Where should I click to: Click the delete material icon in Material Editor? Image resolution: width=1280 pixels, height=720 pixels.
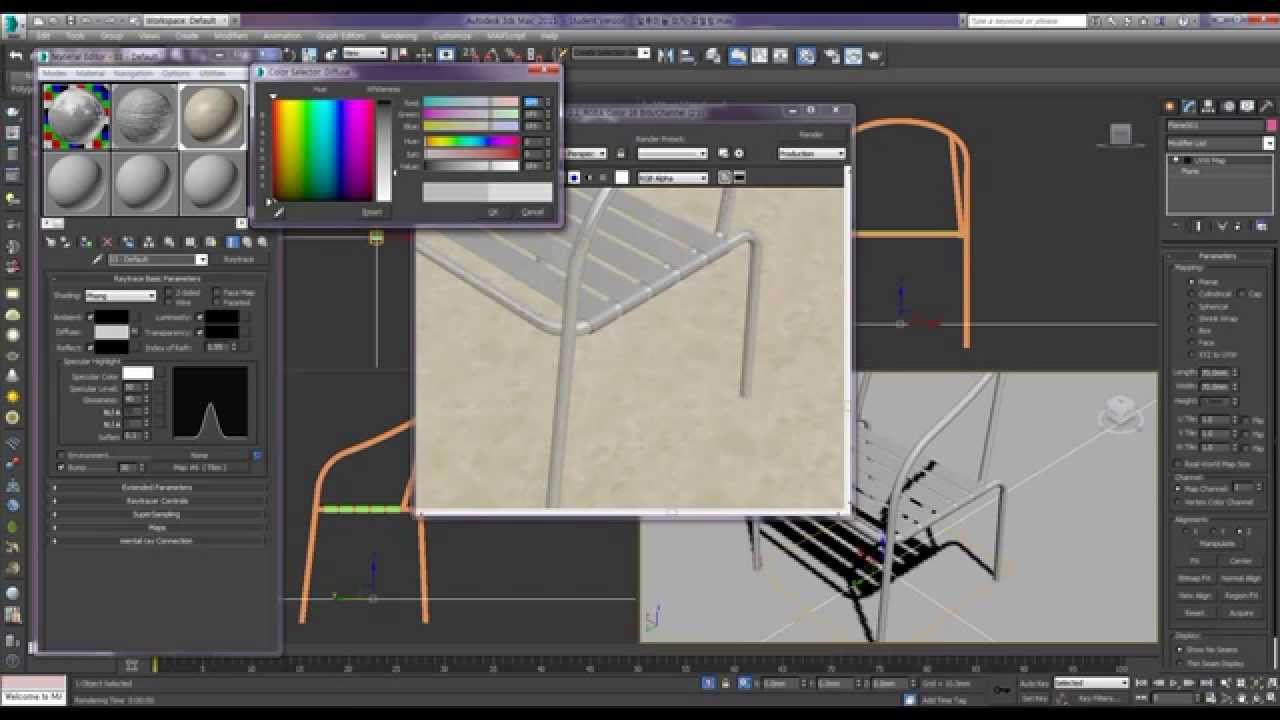pos(108,242)
